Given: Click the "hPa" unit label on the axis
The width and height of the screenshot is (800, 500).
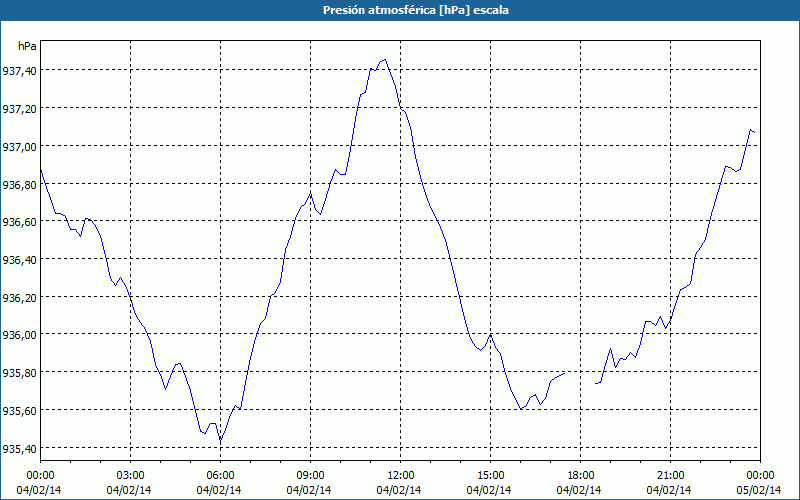Looking at the screenshot, I should tap(27, 46).
